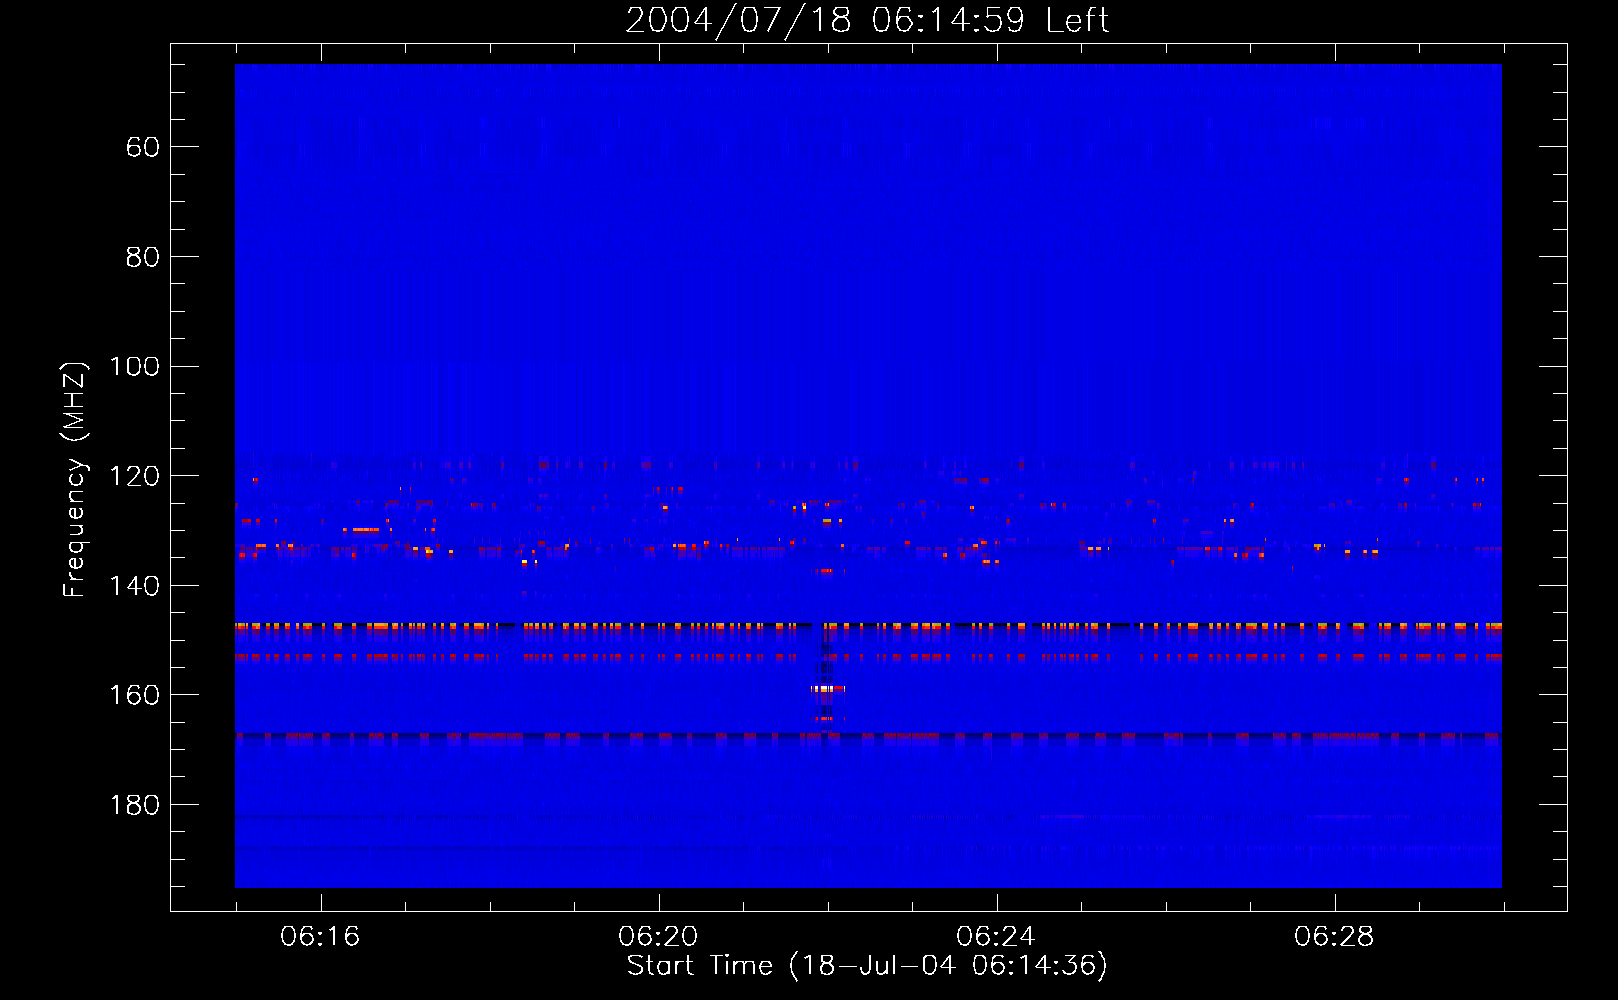The height and width of the screenshot is (1000, 1618).
Task: Click the 180 frequency tick label
Action: point(134,805)
